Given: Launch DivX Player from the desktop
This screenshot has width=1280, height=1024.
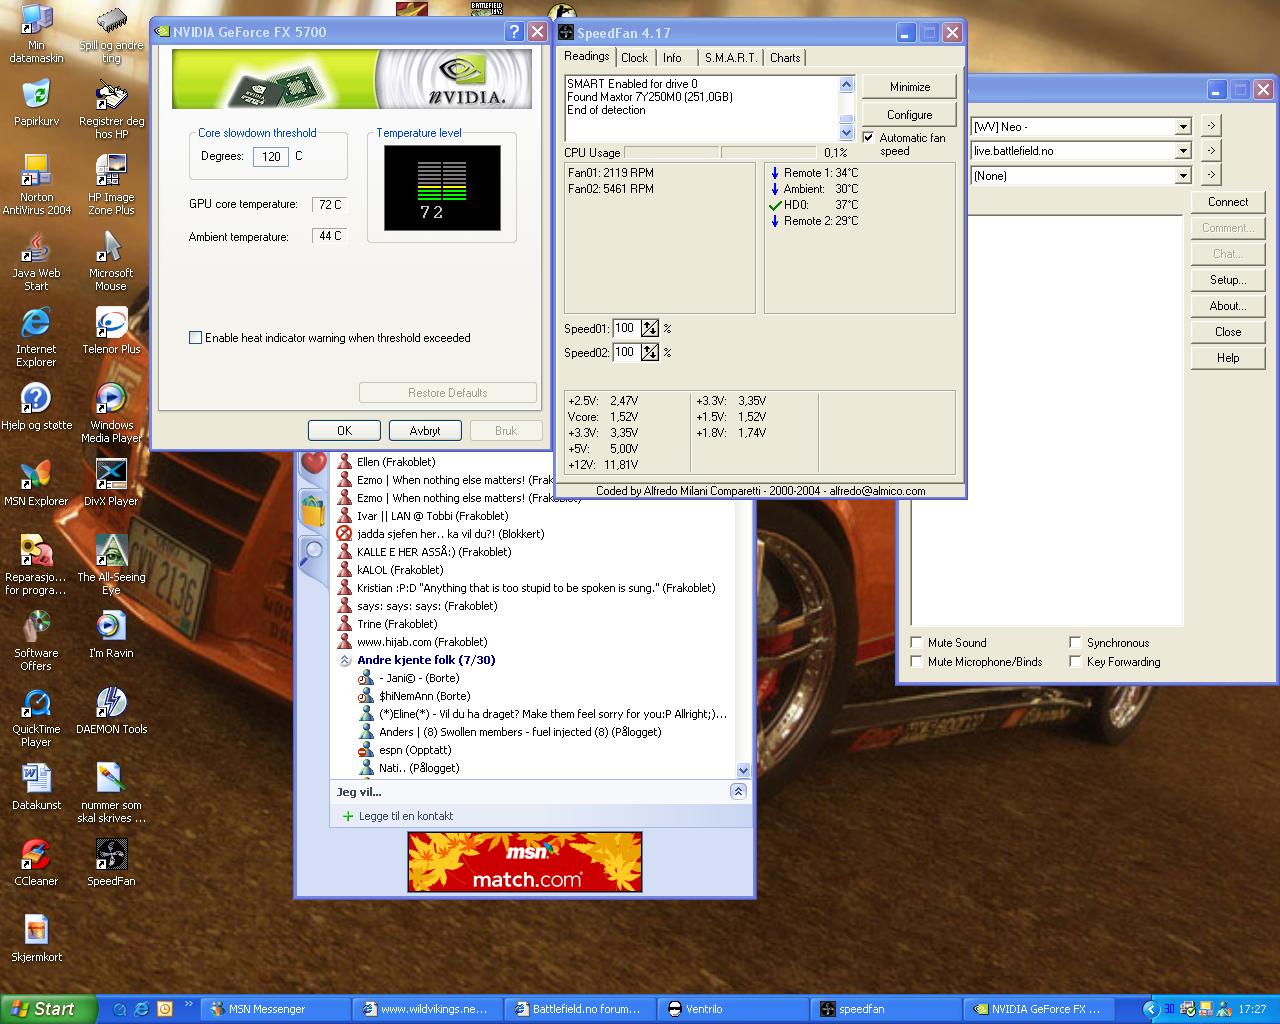Looking at the screenshot, I should 111,483.
